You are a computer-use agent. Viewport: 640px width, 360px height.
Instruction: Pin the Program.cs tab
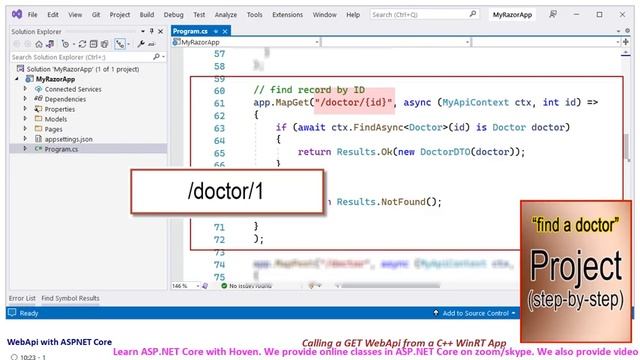coord(216,31)
